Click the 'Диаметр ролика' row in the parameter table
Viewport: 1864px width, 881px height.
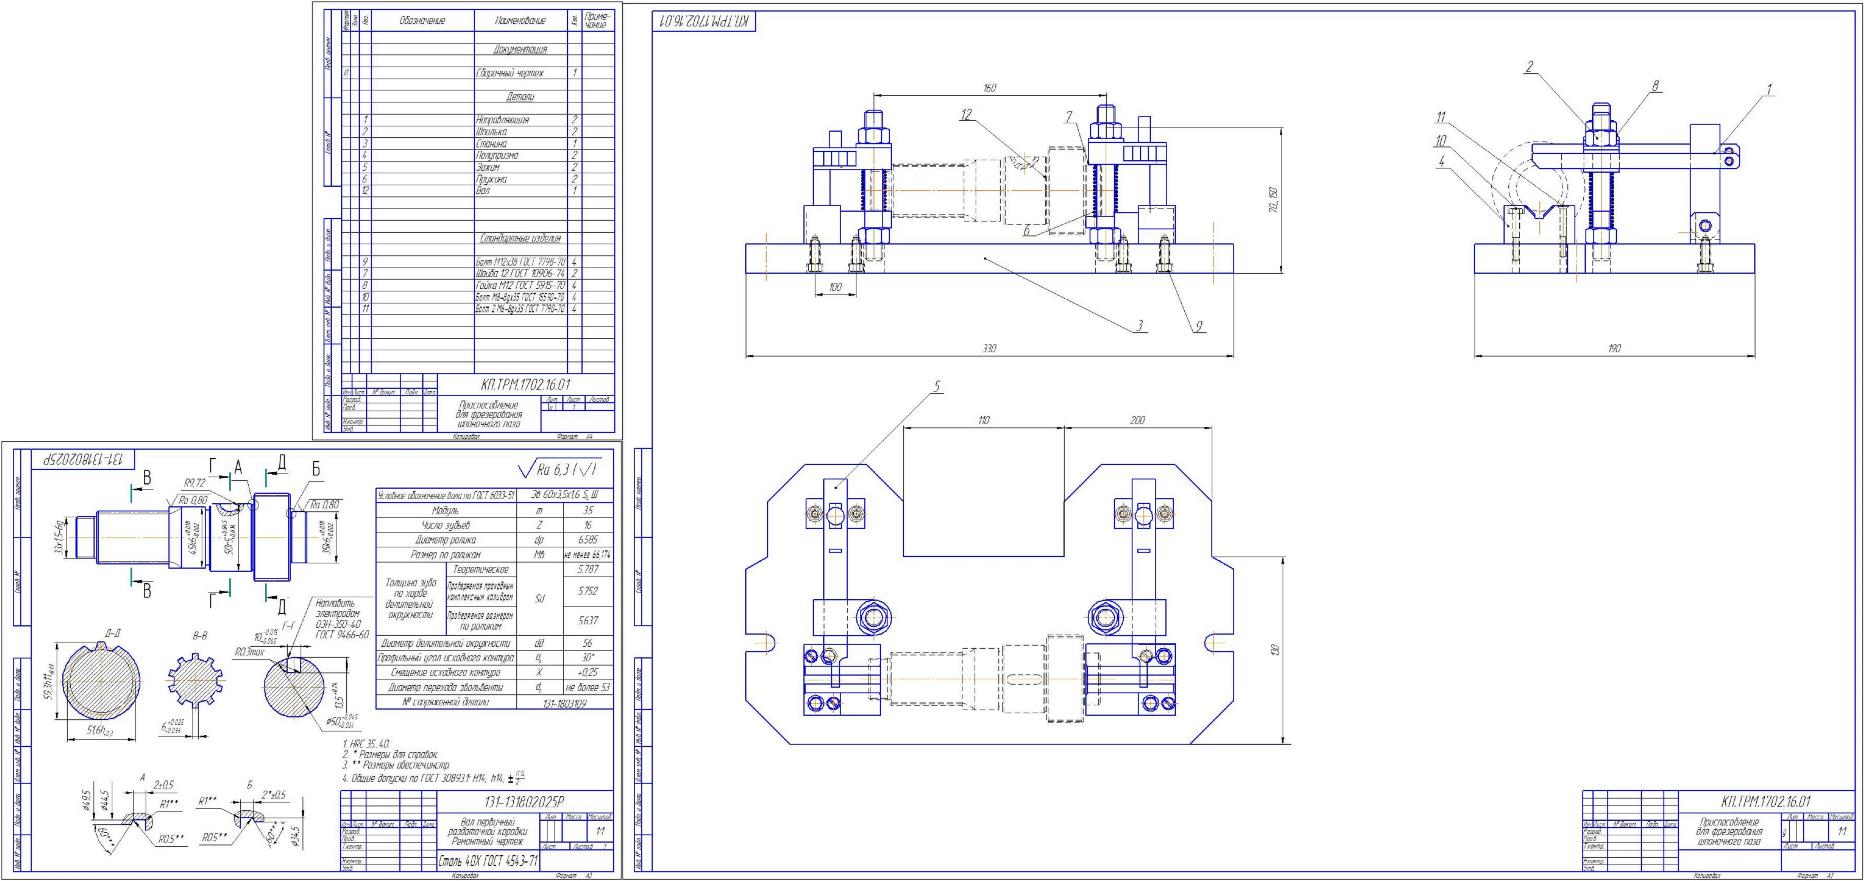[x=493, y=538]
